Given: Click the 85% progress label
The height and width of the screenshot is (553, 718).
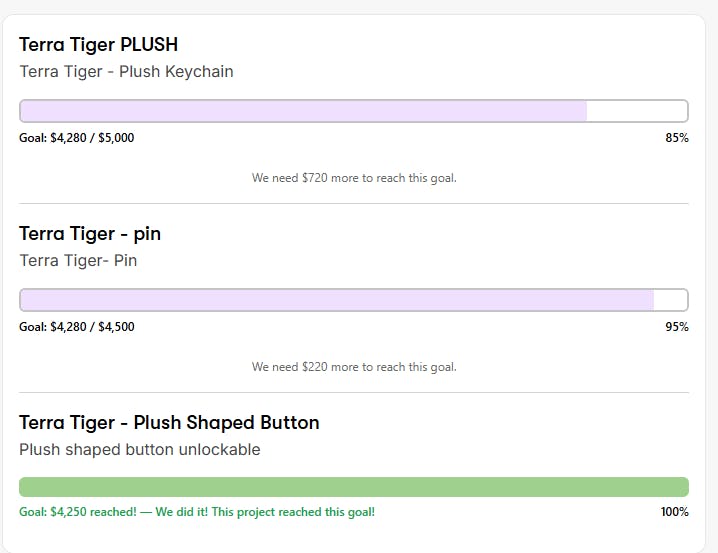Looking at the screenshot, I should (676, 138).
